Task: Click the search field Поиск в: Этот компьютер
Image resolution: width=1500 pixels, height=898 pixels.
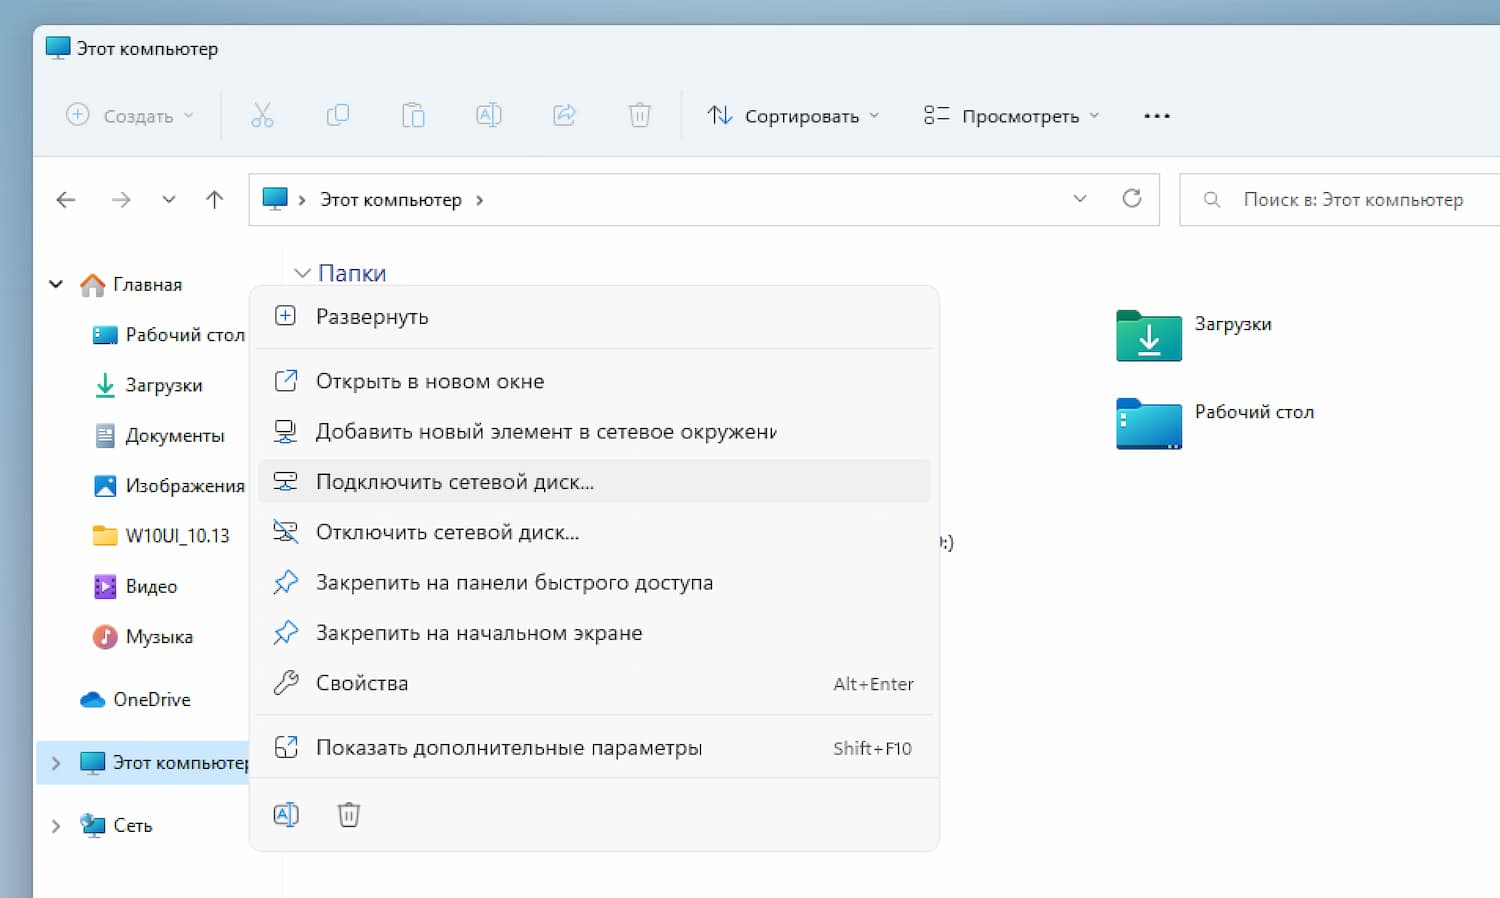Action: click(x=1352, y=200)
